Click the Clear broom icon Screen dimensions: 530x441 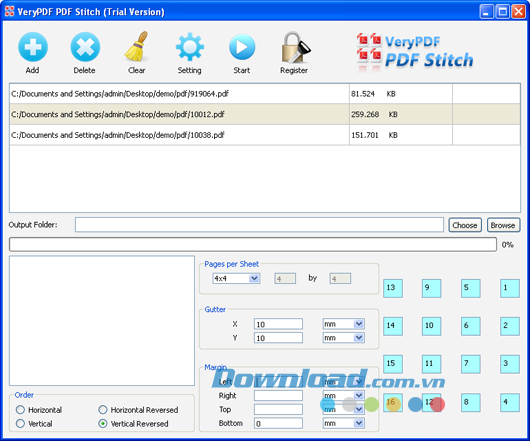[x=137, y=46]
